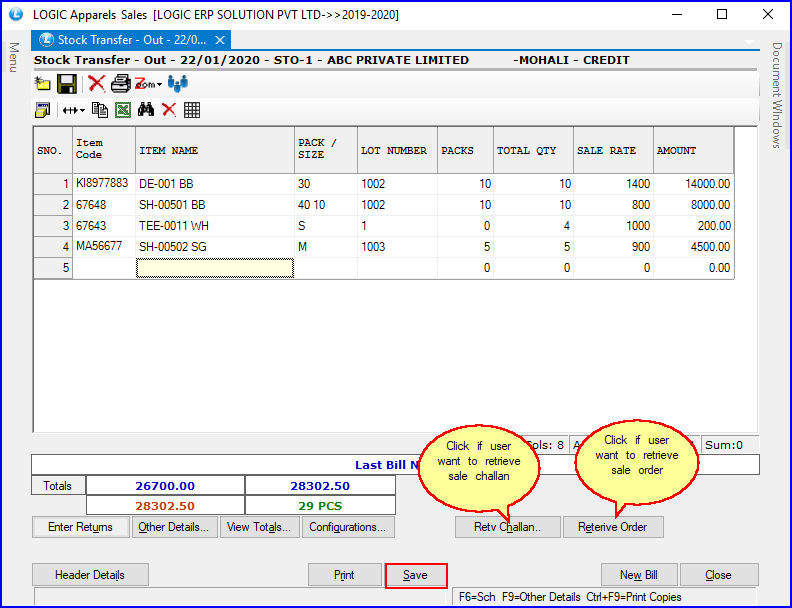The height and width of the screenshot is (608, 792).
Task: Click sale rate 1400 cell
Action: [x=613, y=184]
